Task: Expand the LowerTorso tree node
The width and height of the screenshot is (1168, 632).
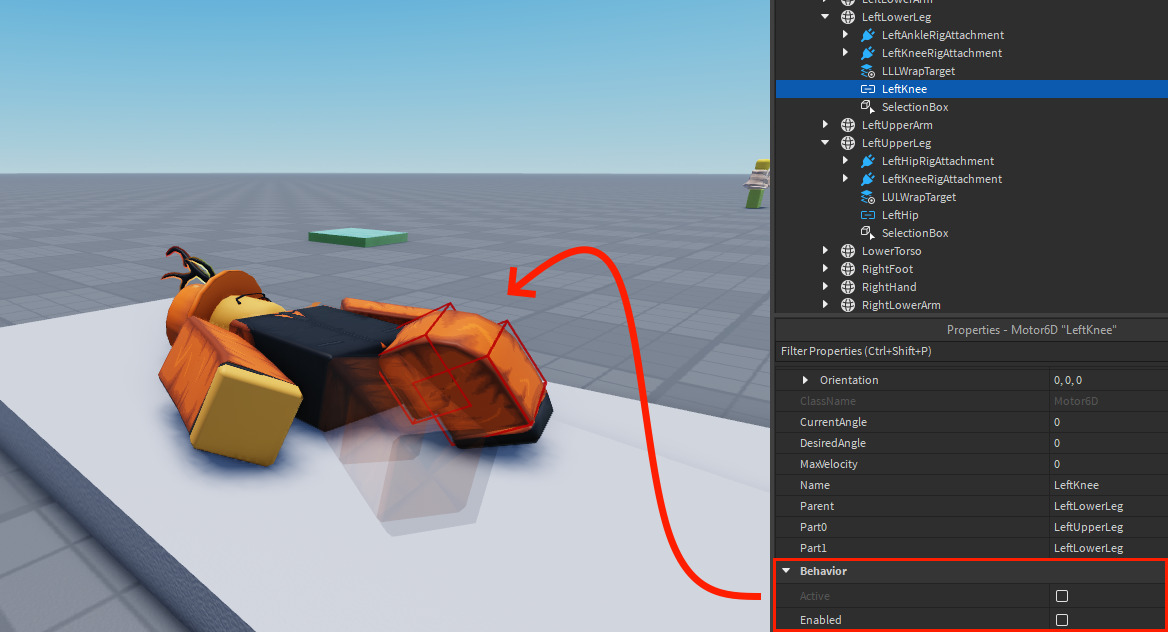Action: [825, 250]
